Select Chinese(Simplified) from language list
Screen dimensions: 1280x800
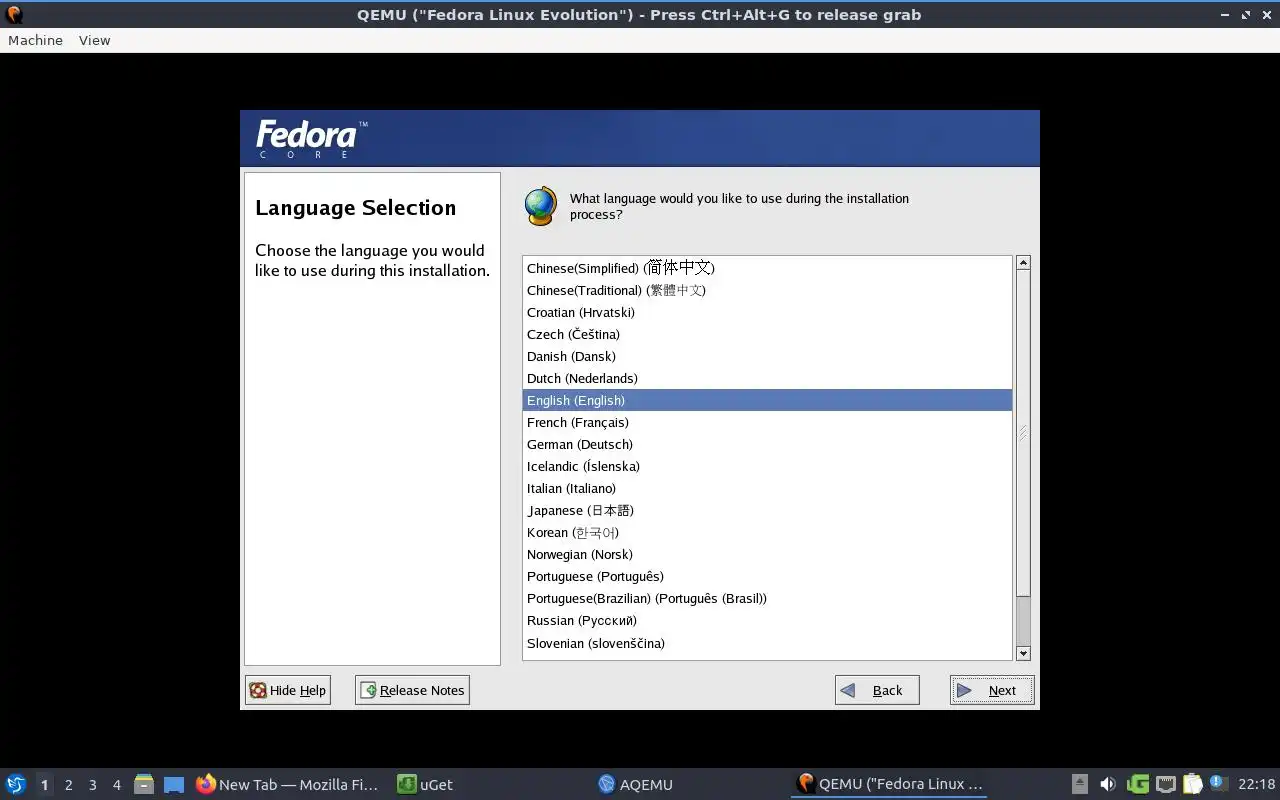coord(767,268)
